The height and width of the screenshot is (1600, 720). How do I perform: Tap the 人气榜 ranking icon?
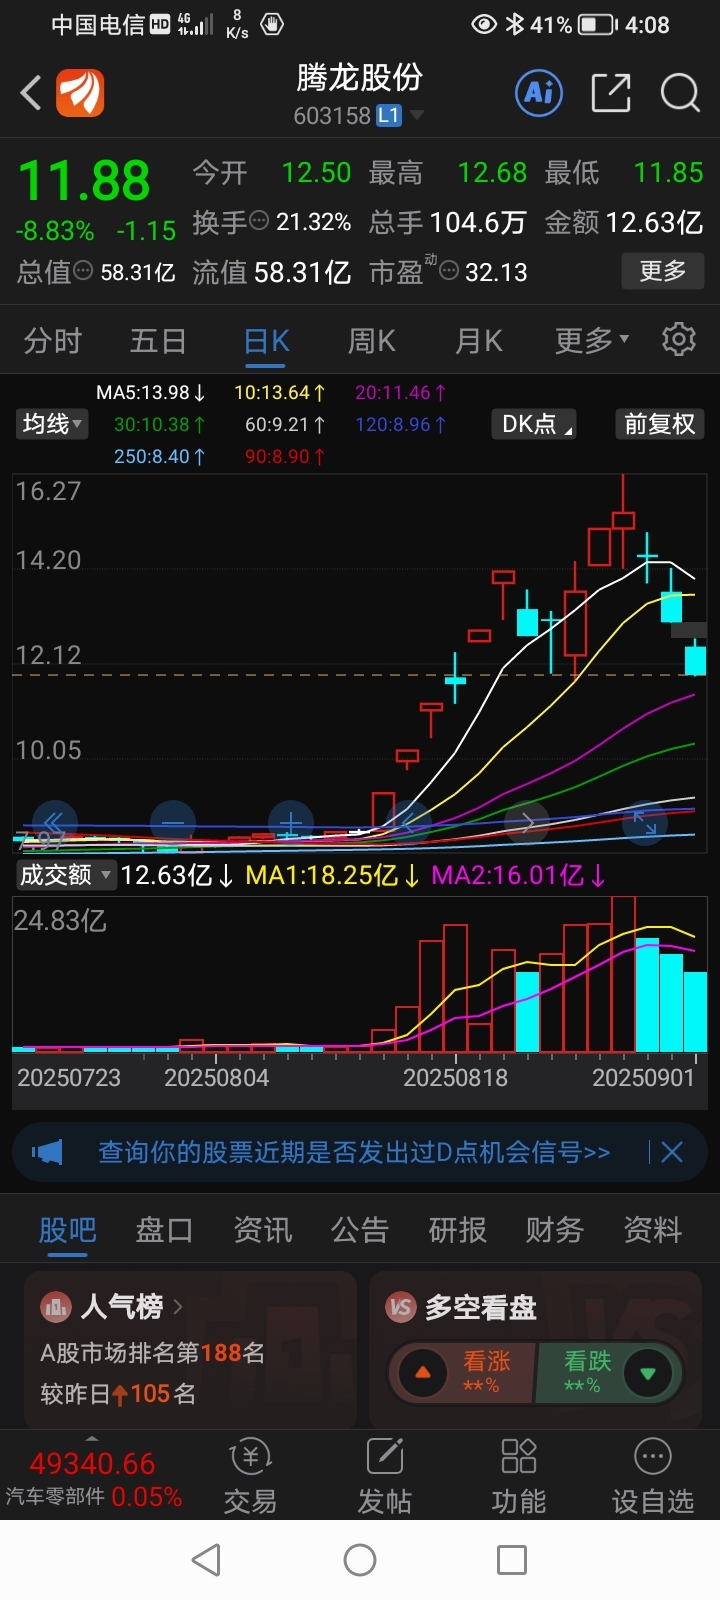pyautogui.click(x=56, y=1306)
